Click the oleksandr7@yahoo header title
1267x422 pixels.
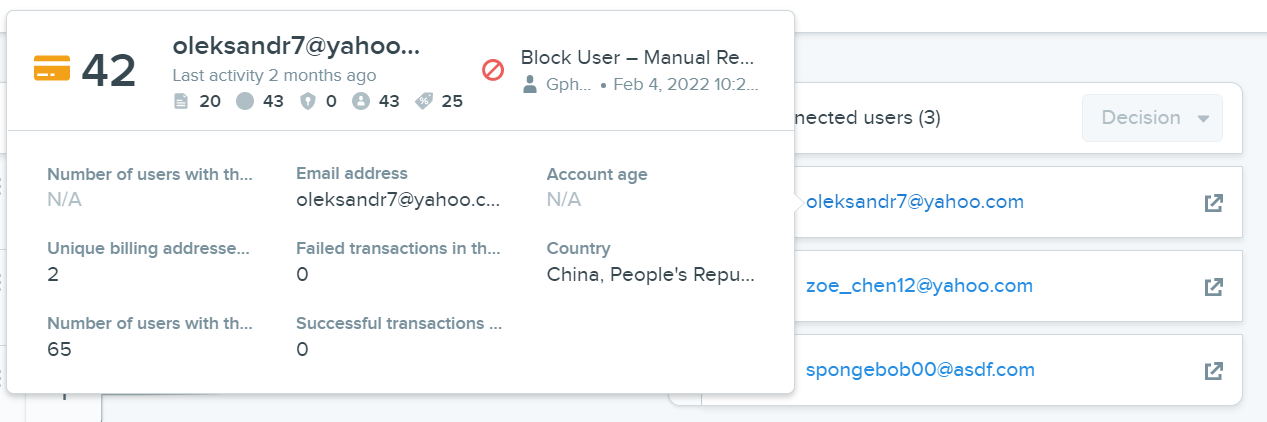[x=297, y=45]
